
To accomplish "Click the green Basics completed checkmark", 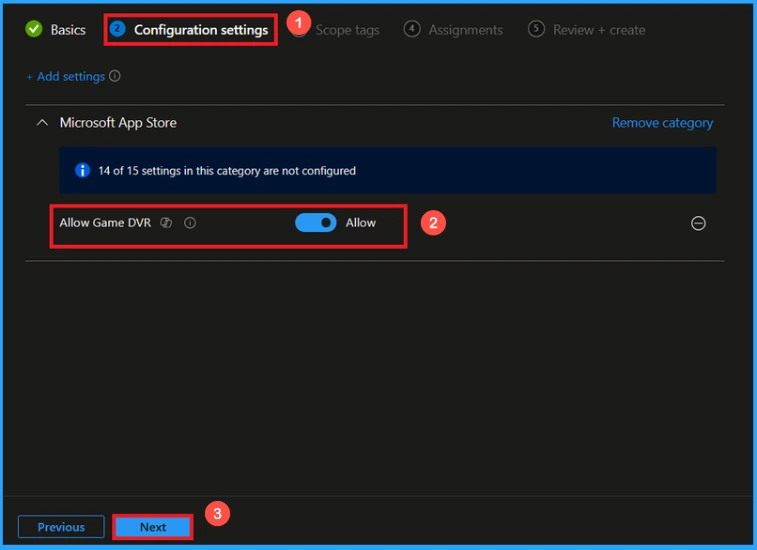I will (x=34, y=29).
